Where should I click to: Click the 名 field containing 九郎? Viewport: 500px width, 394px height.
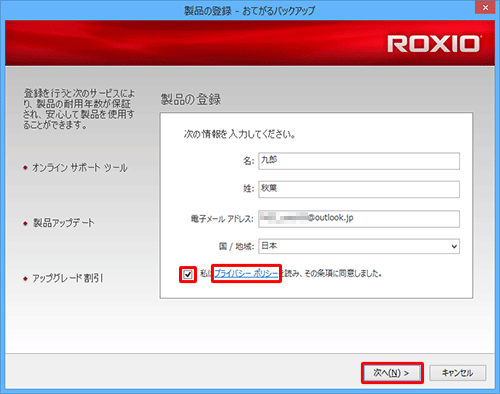coord(359,161)
